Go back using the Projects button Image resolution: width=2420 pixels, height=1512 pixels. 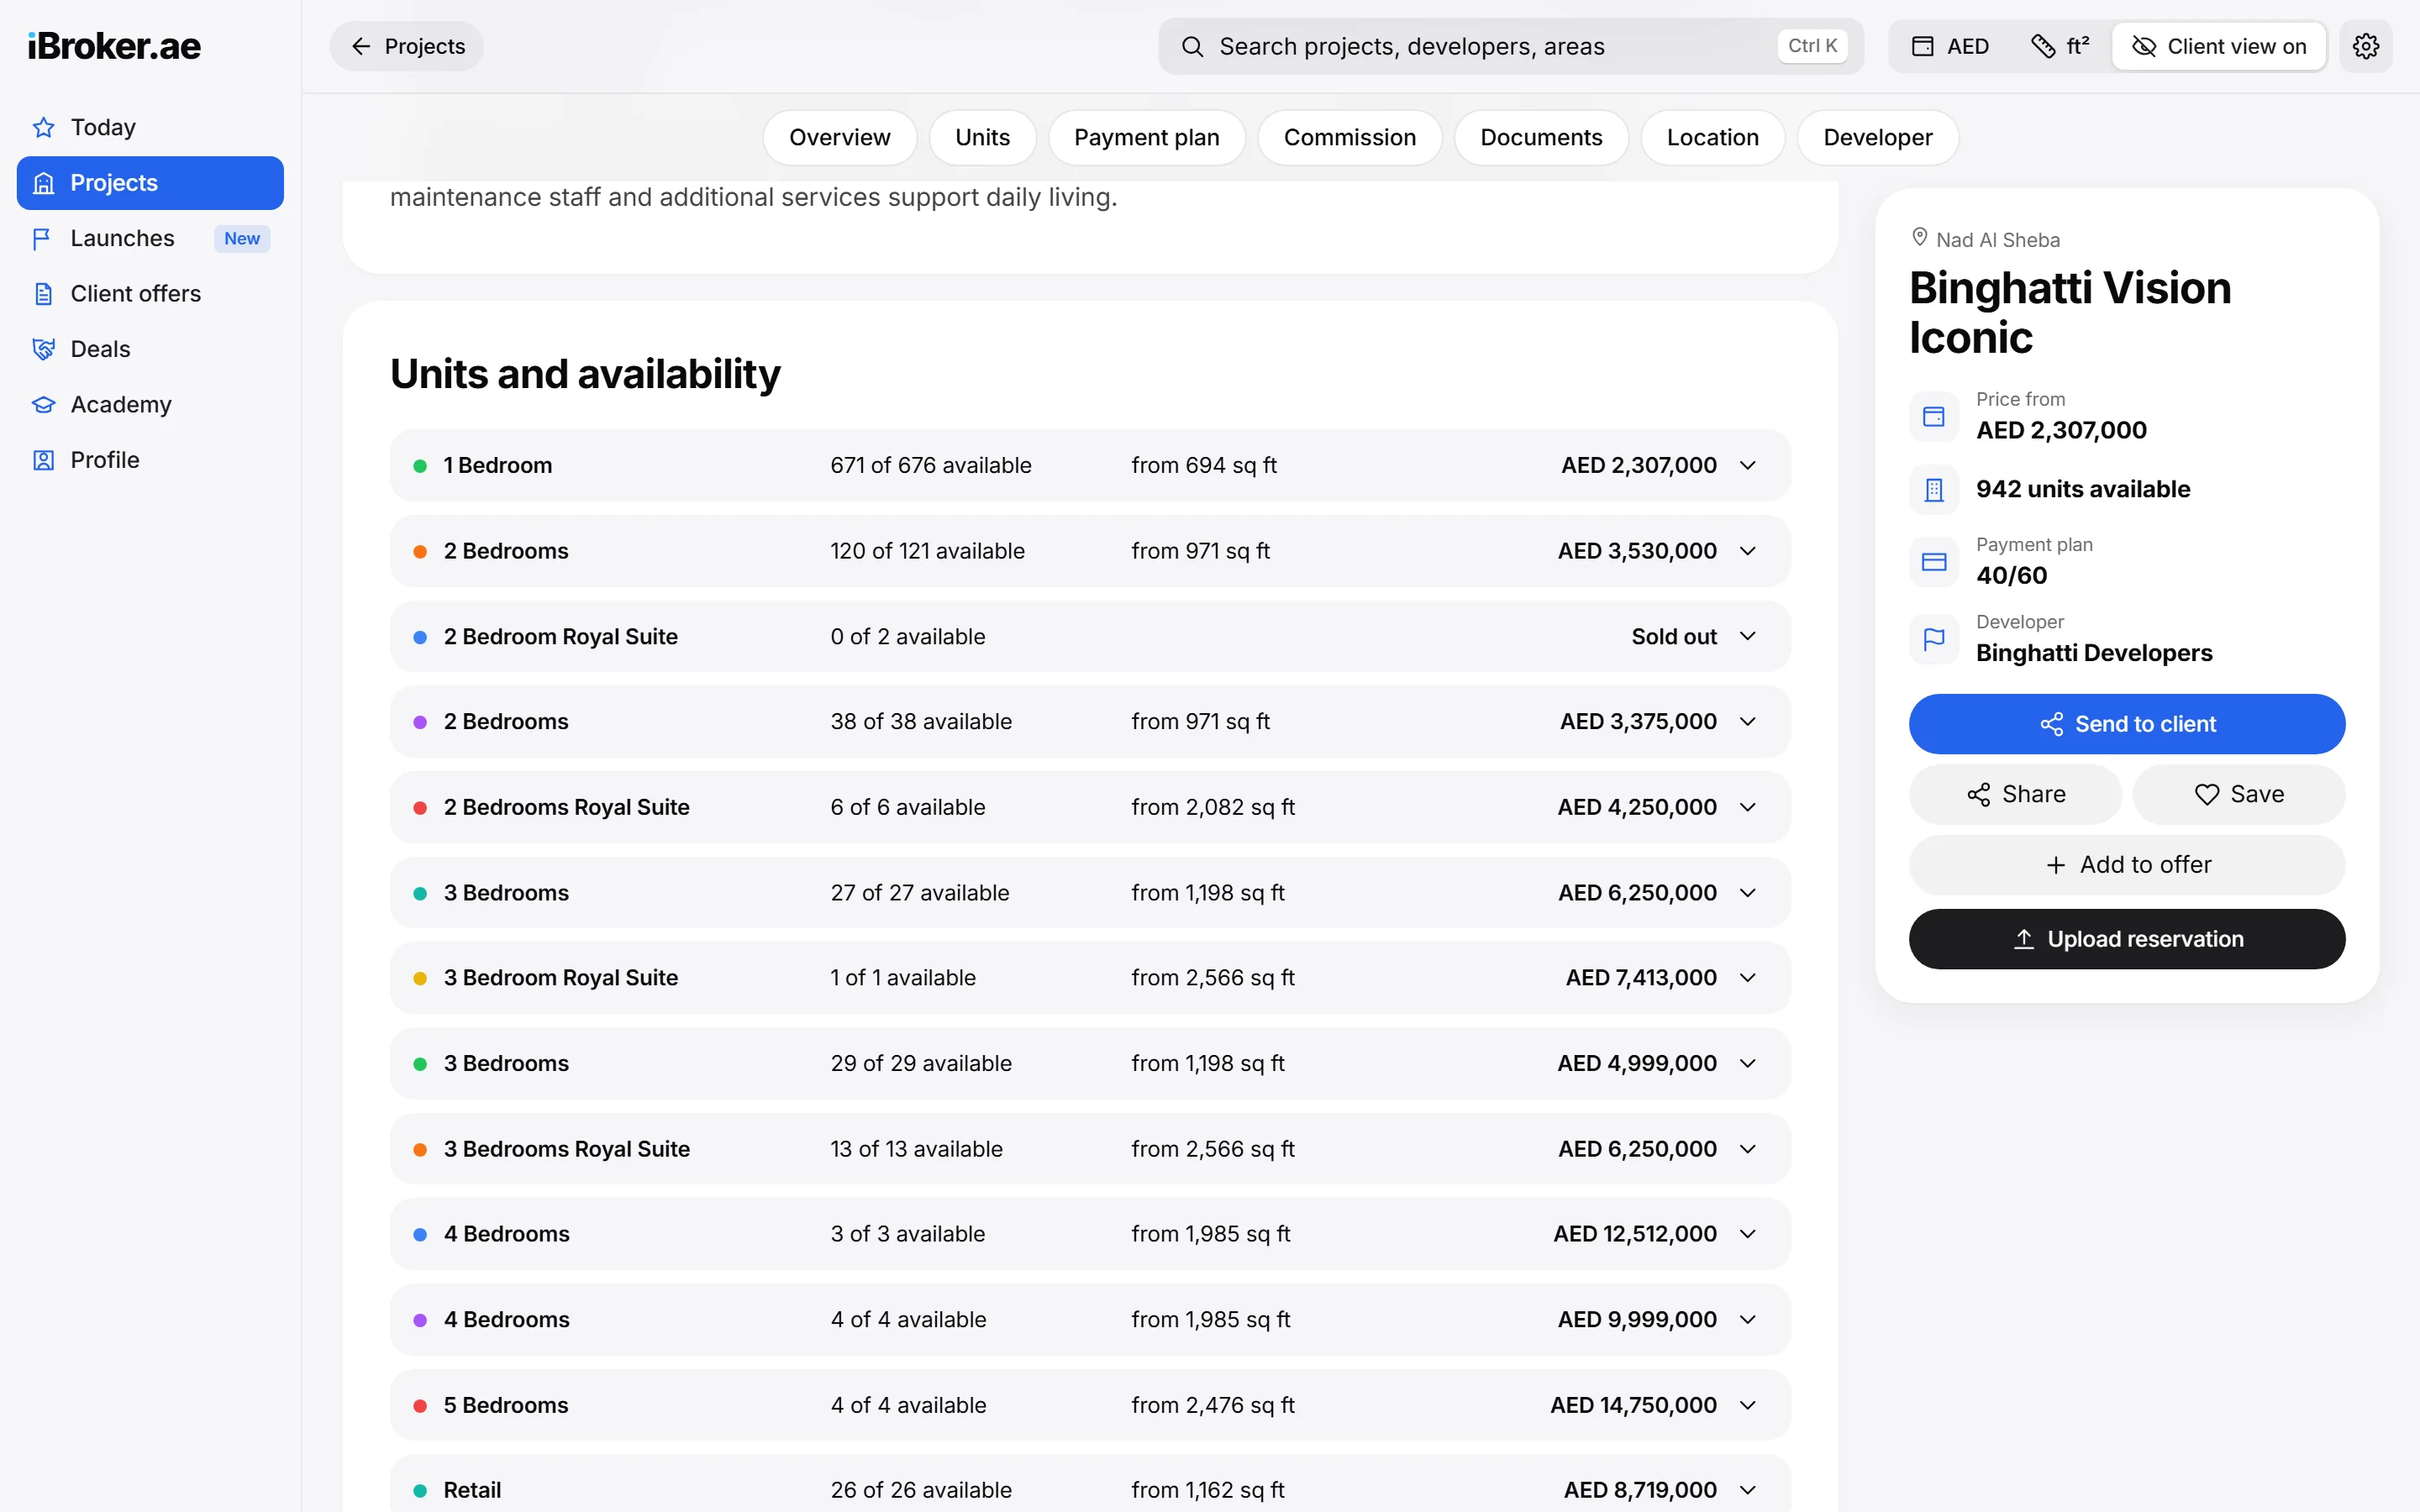point(406,46)
